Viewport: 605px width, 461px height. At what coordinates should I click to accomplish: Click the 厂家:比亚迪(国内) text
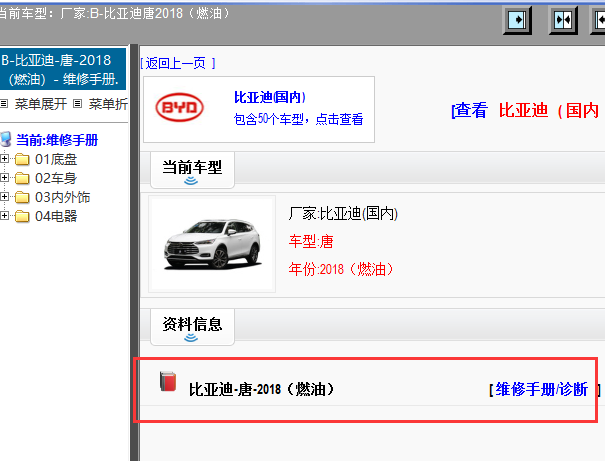(343, 213)
